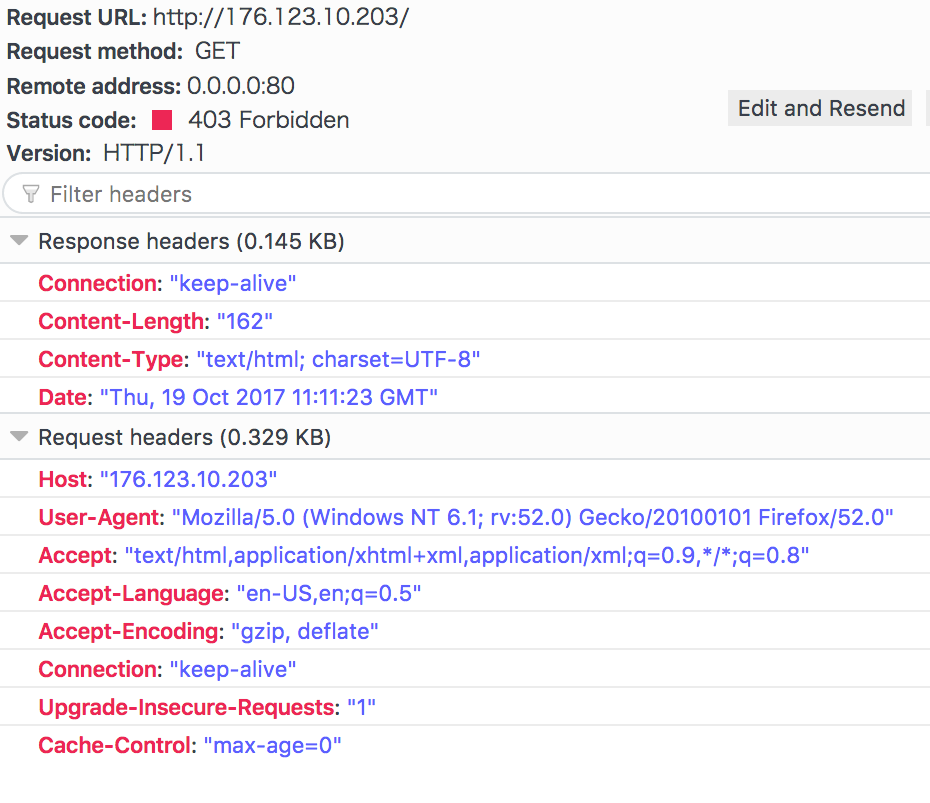
Task: Select the remote address 0.0.0.0:80
Action: click(241, 86)
